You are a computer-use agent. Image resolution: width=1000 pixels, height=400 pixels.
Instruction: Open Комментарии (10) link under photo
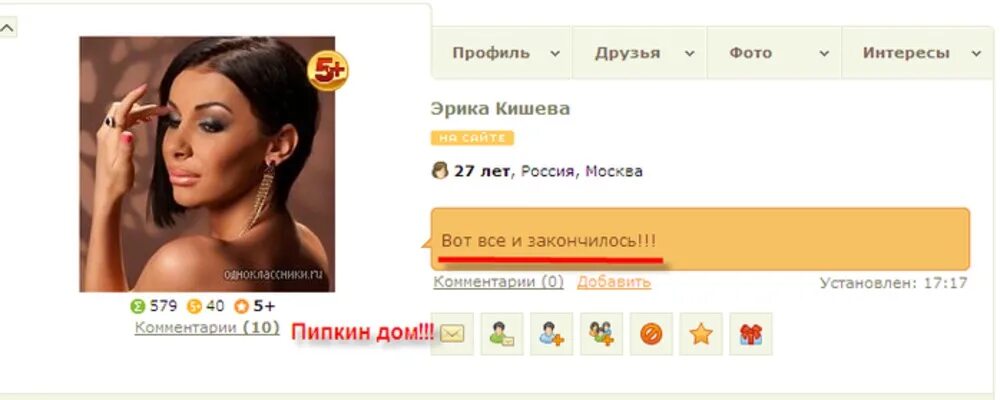click(207, 328)
